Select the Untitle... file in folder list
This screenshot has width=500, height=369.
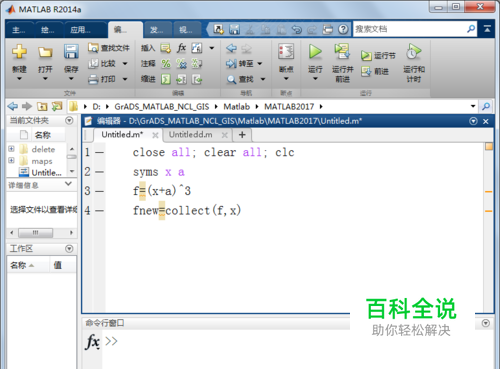(x=40, y=172)
